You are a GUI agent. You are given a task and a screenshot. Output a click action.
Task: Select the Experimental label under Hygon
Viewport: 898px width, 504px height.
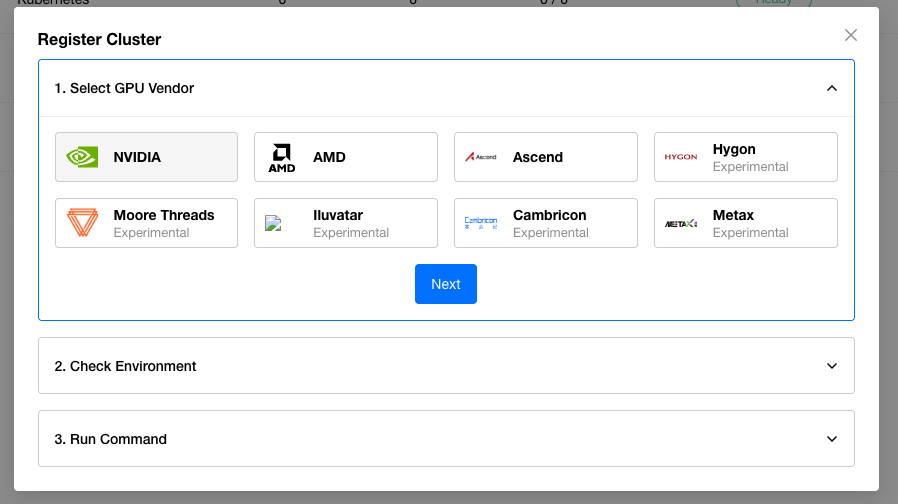tap(750, 167)
